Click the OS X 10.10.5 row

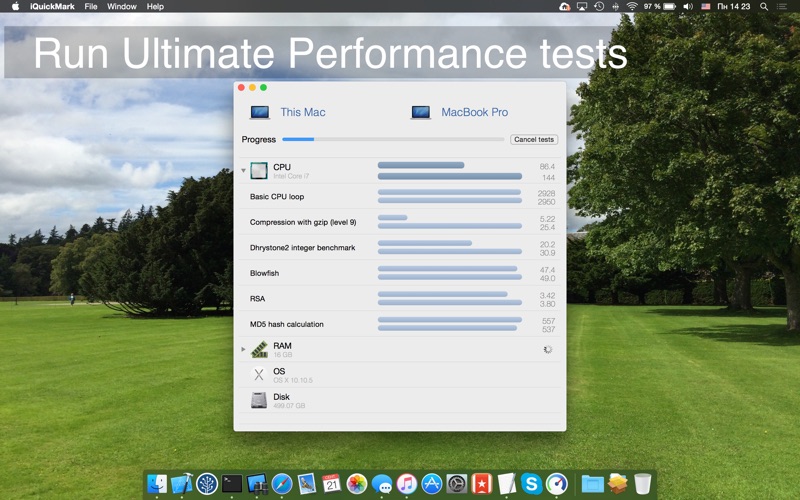tap(399, 375)
